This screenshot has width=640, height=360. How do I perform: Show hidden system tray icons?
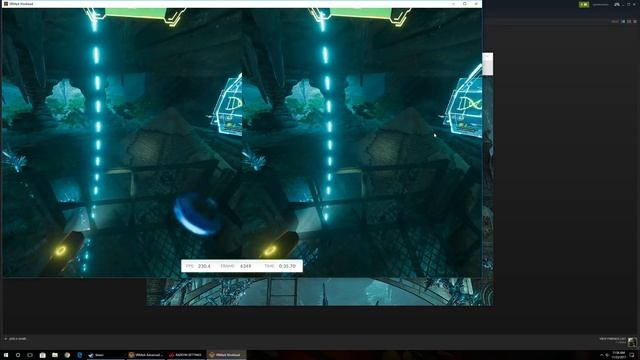pos(601,355)
